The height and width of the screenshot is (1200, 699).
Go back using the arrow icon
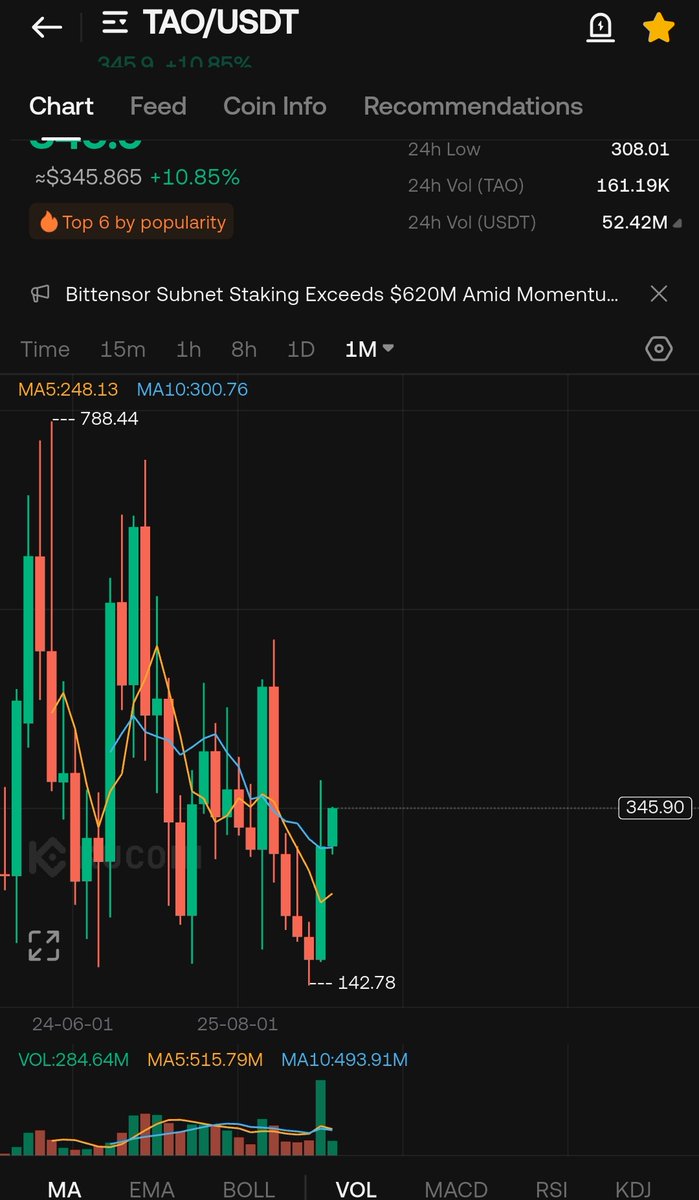(47, 27)
